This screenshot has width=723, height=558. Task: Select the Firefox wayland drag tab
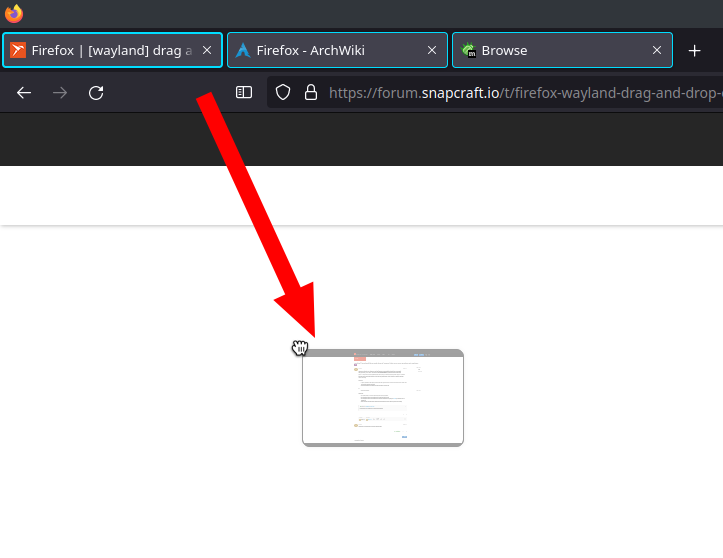(x=110, y=51)
